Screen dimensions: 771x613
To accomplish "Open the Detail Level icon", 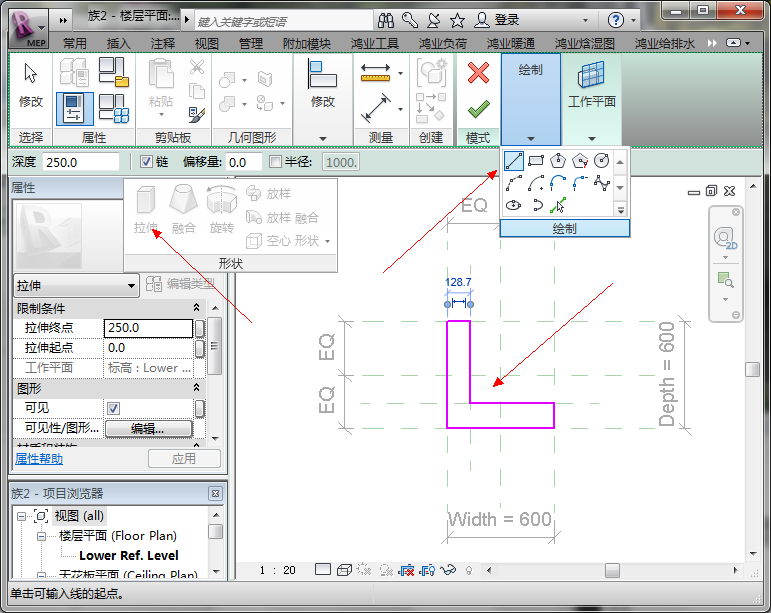I will click(323, 570).
